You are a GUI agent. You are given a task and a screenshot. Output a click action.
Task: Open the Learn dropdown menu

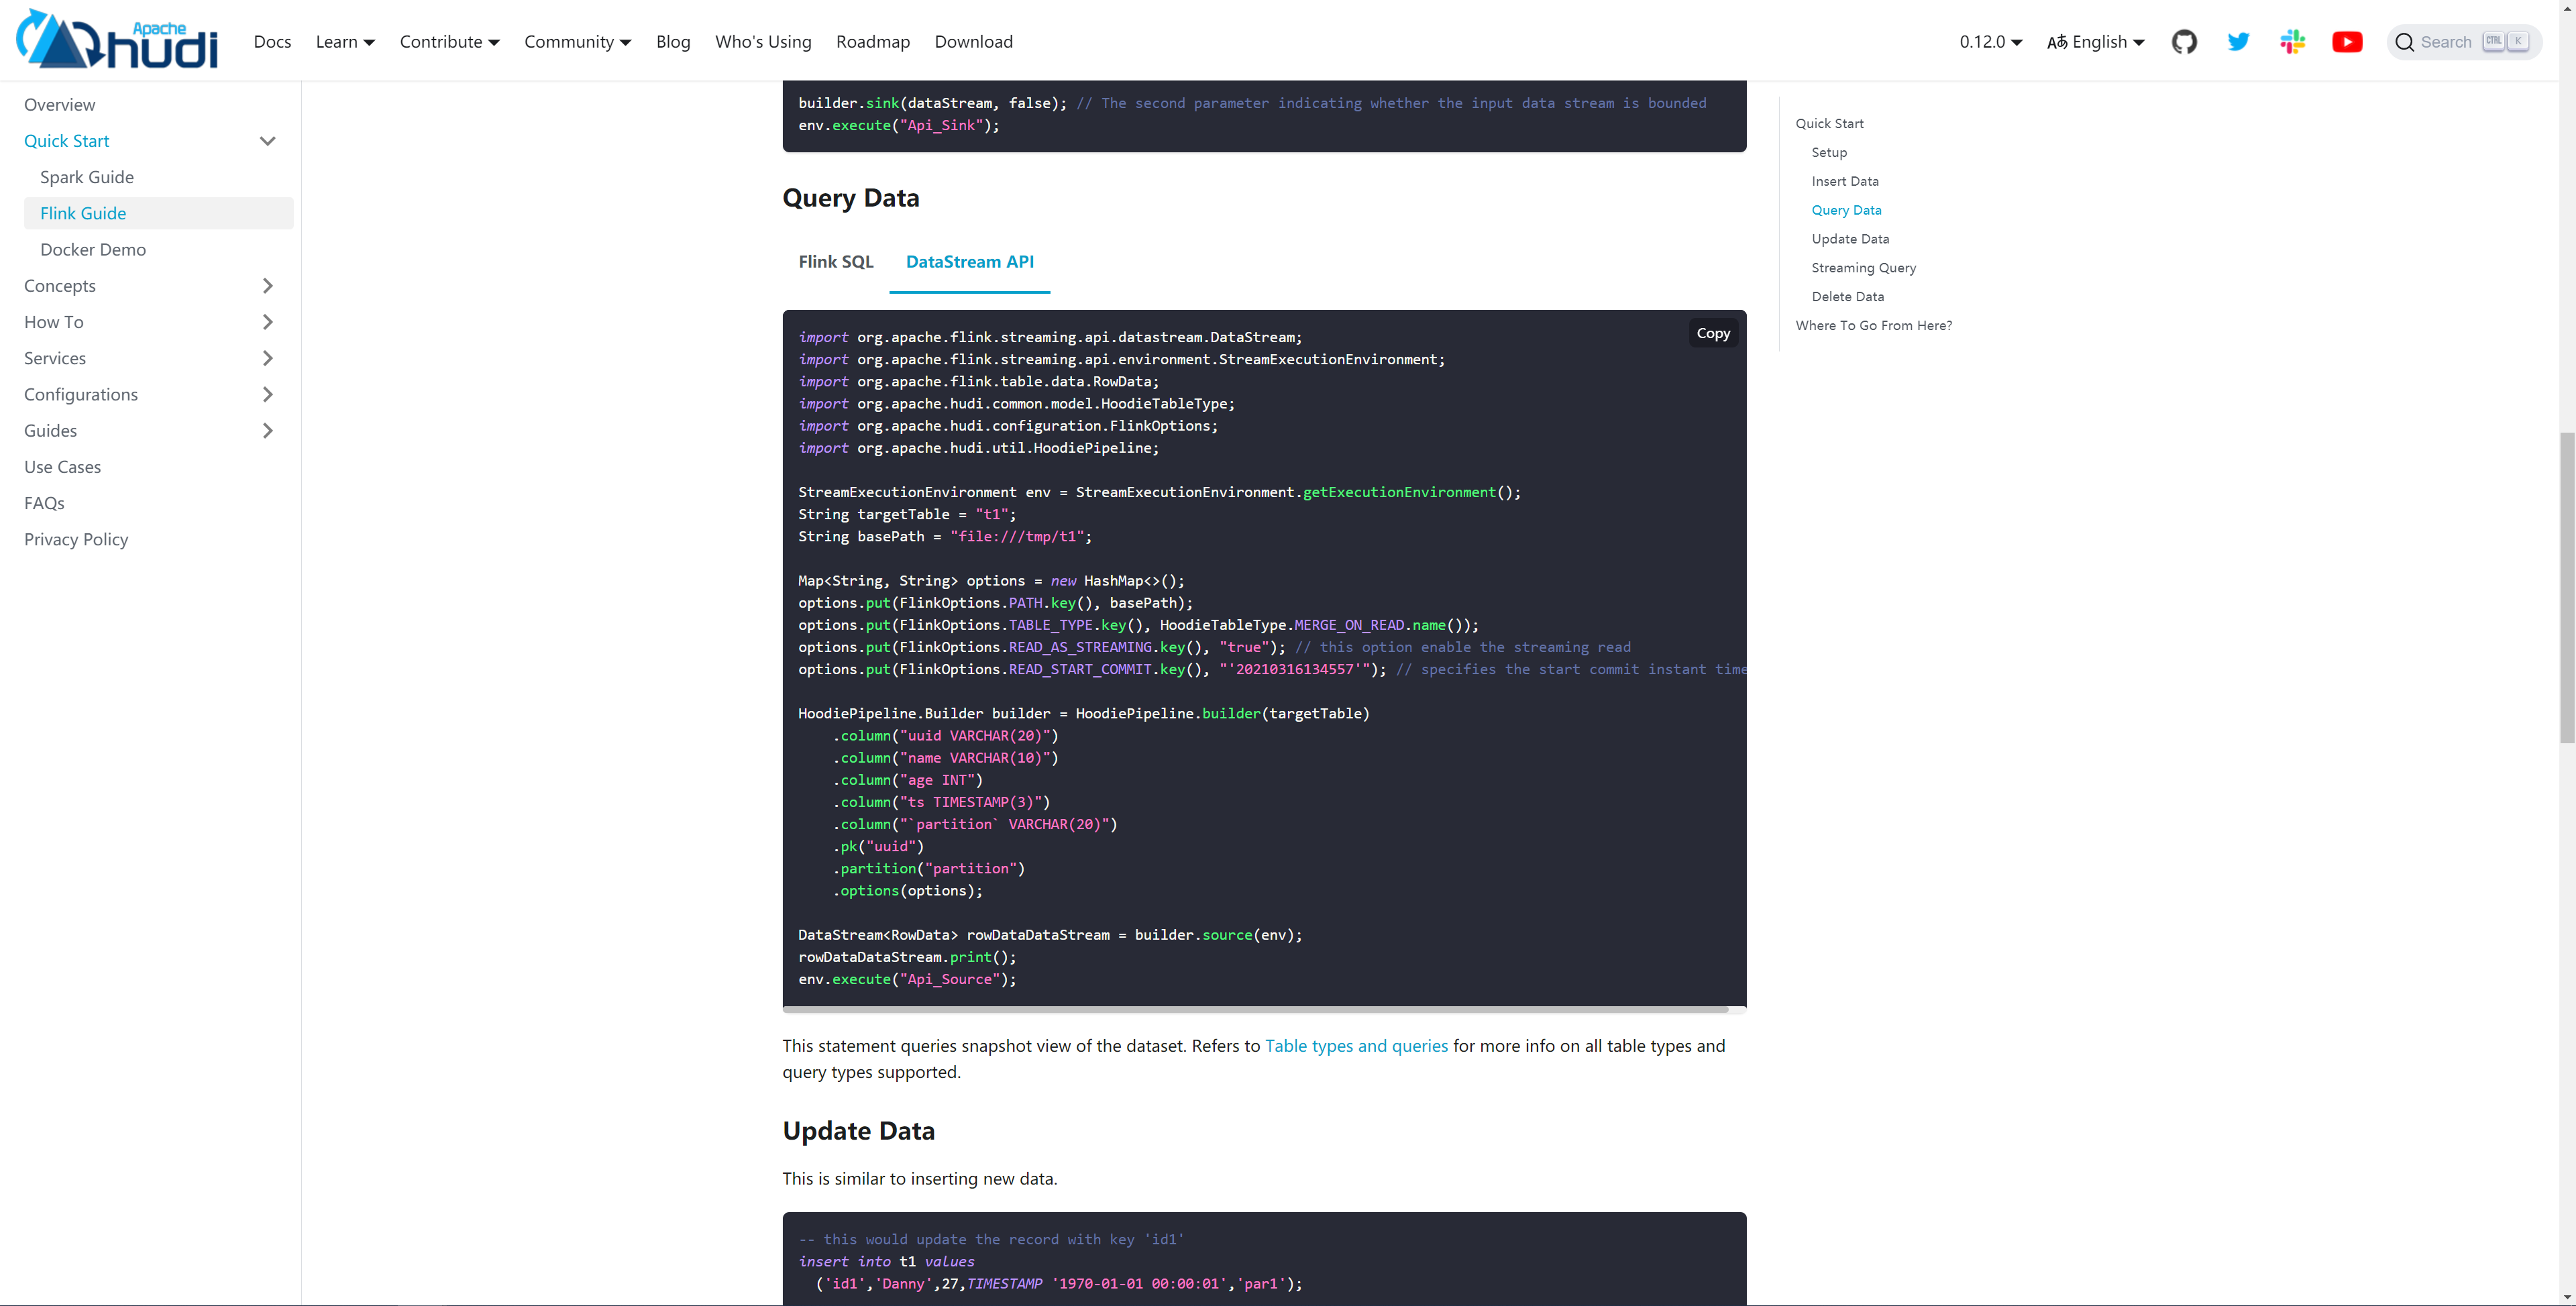coord(345,42)
